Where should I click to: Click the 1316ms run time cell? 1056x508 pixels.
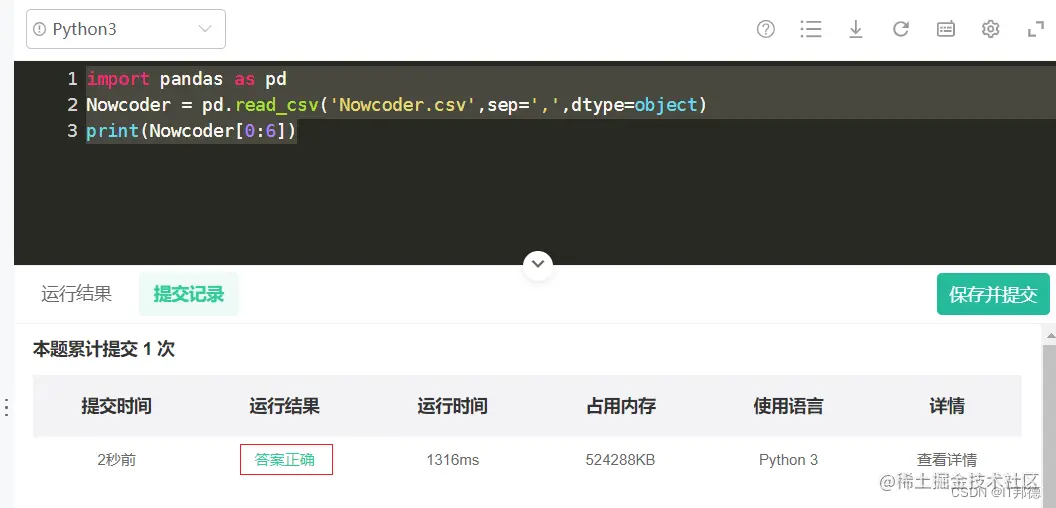tap(453, 460)
